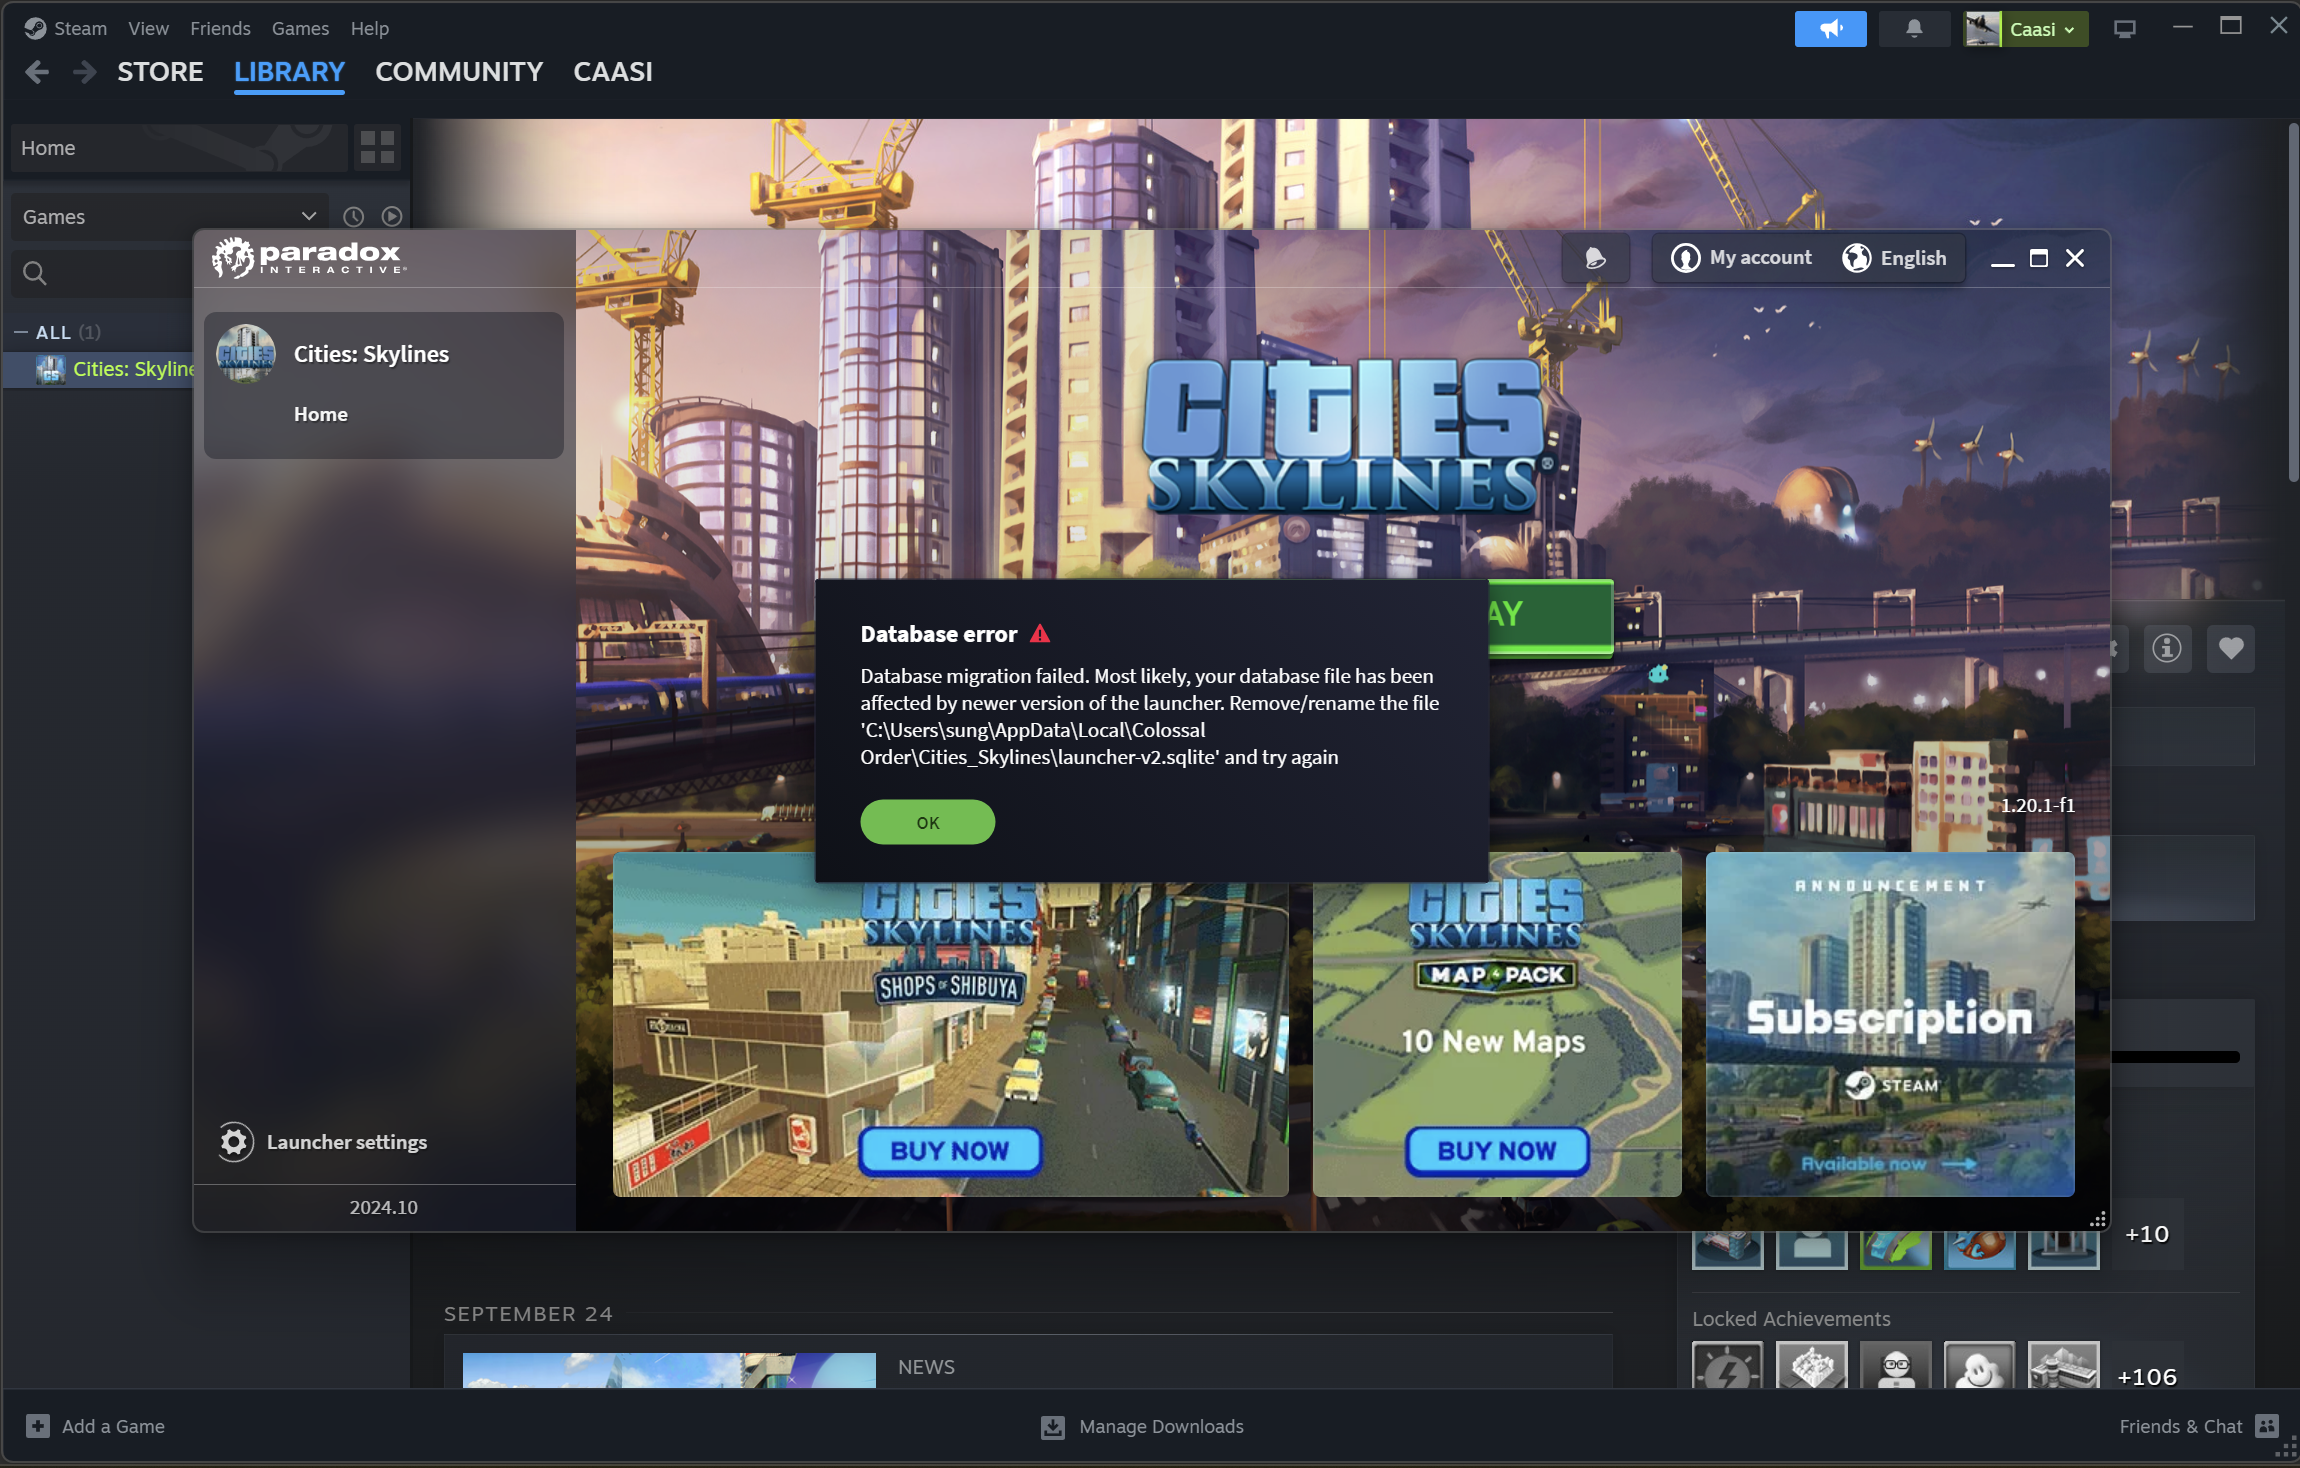This screenshot has width=2300, height=1468.
Task: Click the Add a Game plus icon
Action: pos(38,1426)
